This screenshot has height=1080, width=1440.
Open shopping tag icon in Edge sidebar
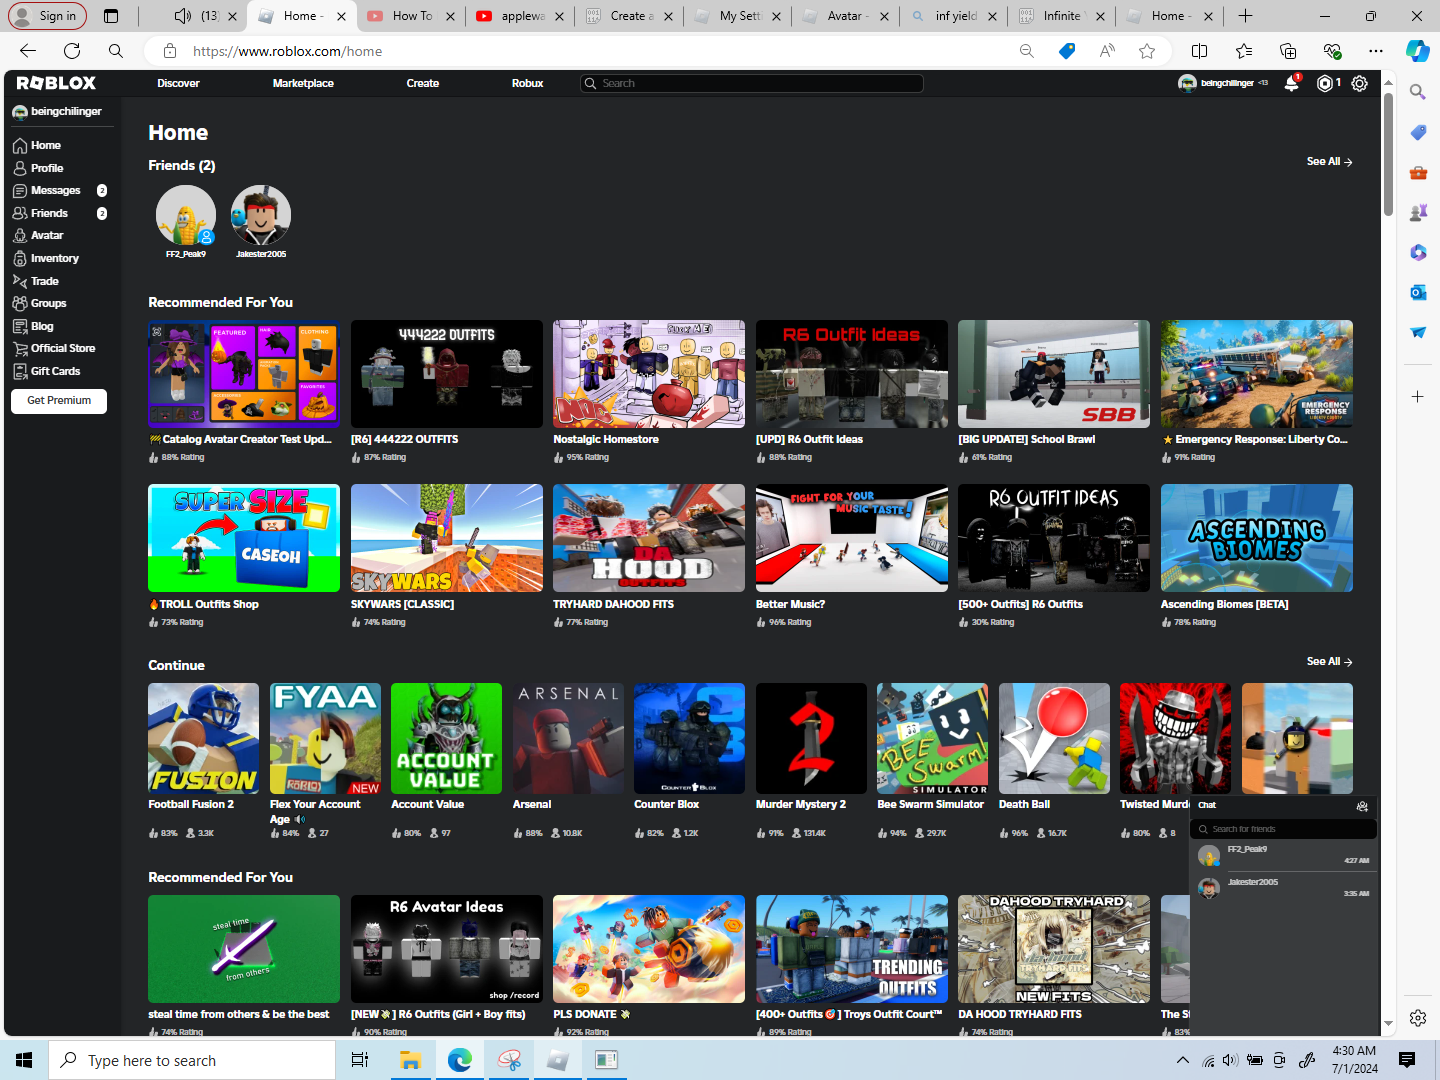coord(1418,132)
